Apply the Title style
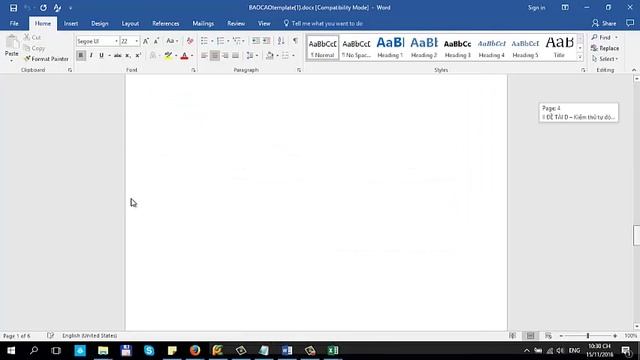The image size is (640, 360). tap(559, 48)
